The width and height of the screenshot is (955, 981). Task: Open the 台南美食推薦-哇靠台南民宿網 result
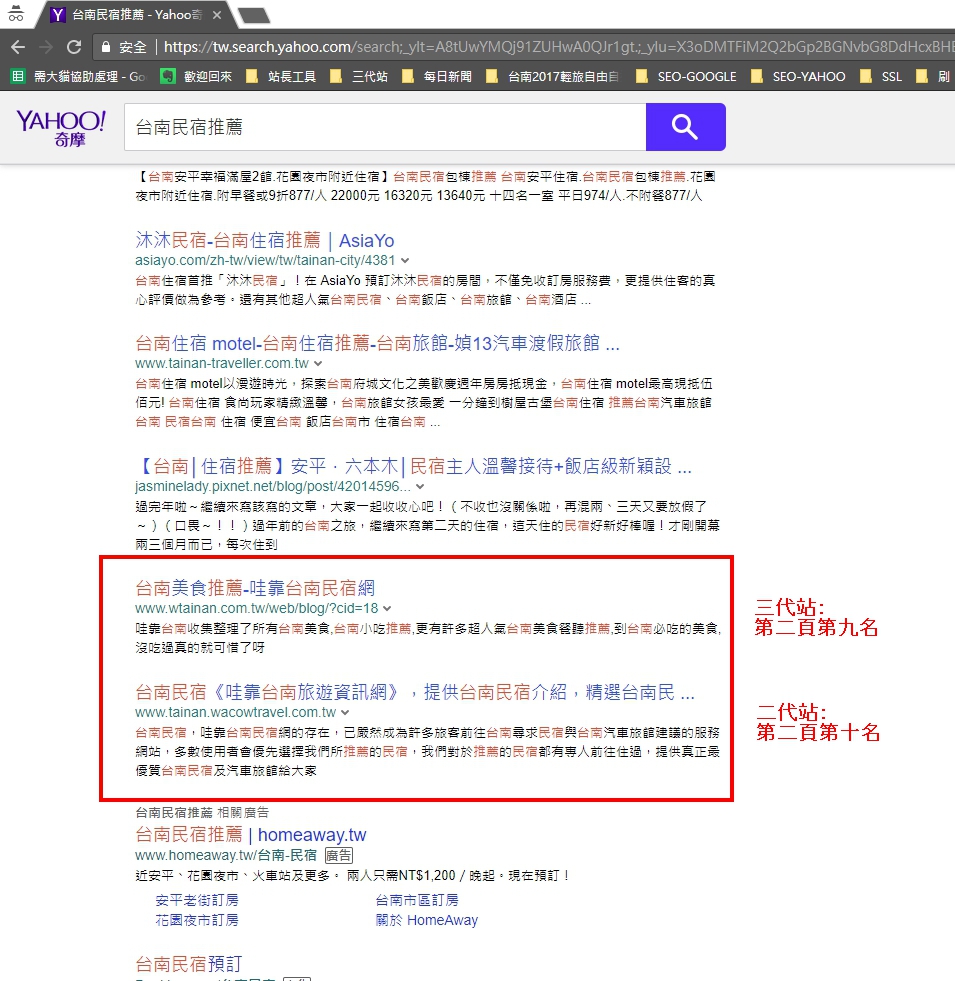(255, 588)
